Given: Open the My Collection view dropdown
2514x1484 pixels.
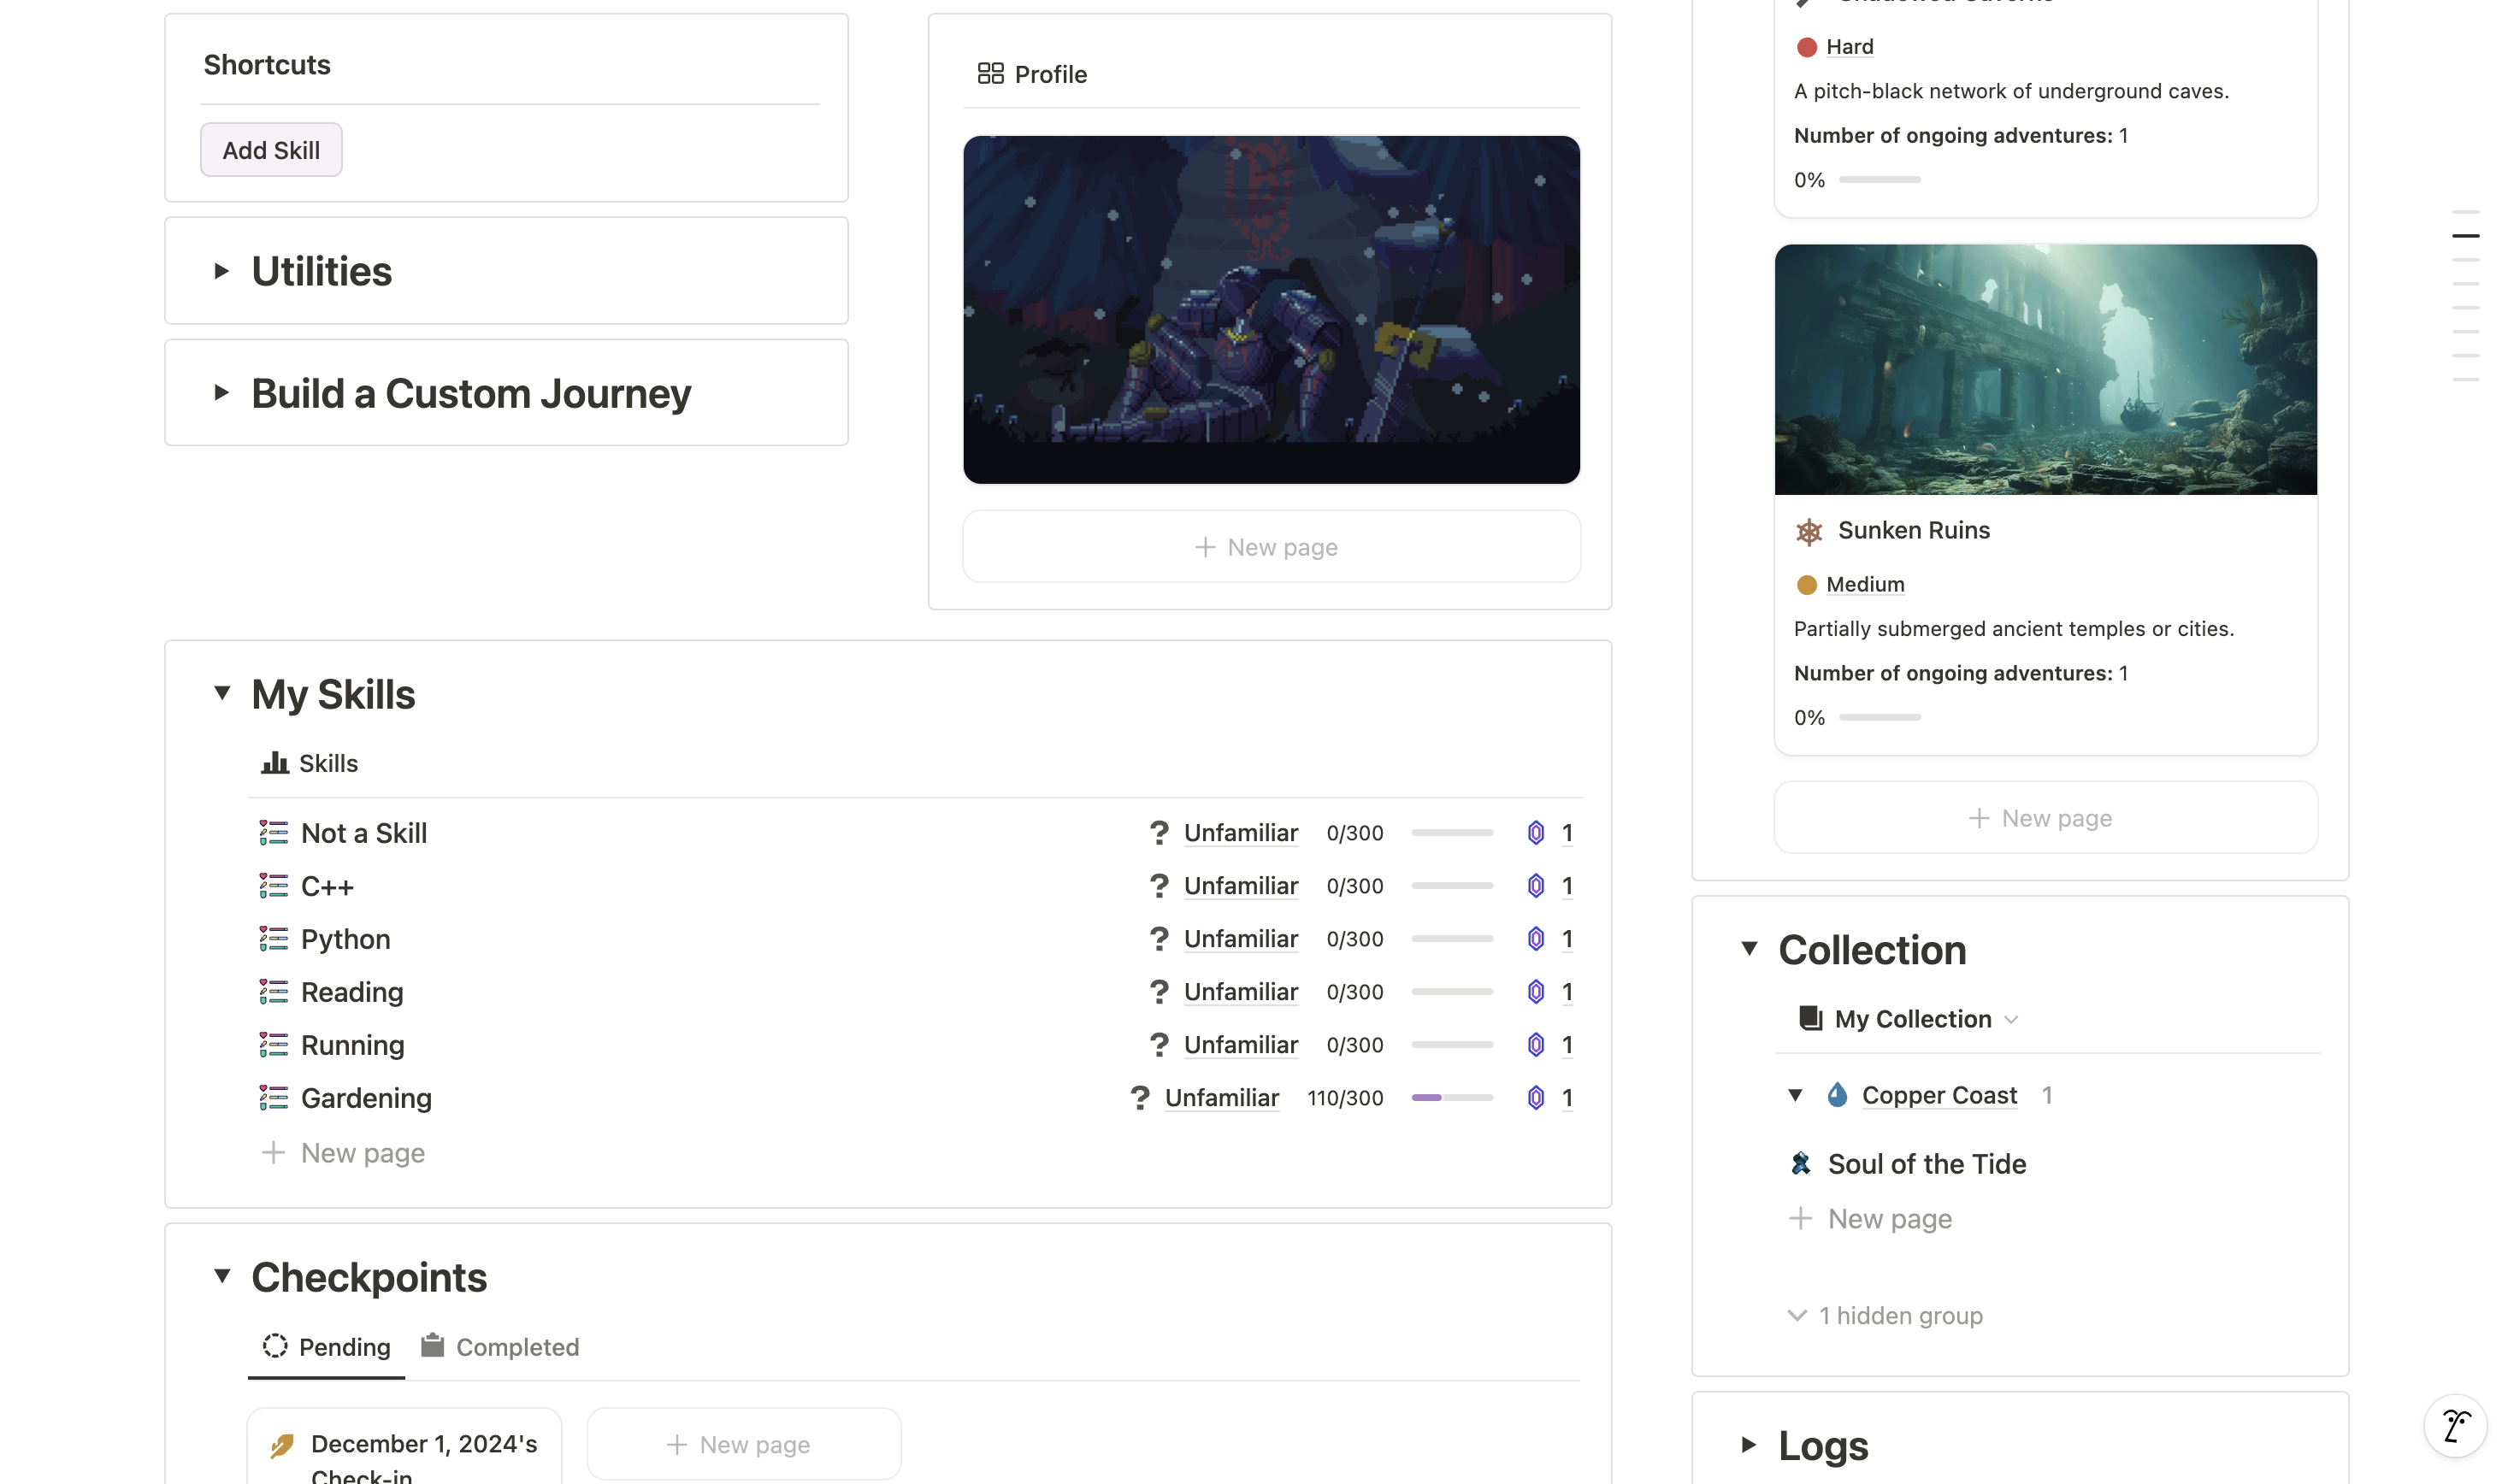Looking at the screenshot, I should tap(1913, 1019).
